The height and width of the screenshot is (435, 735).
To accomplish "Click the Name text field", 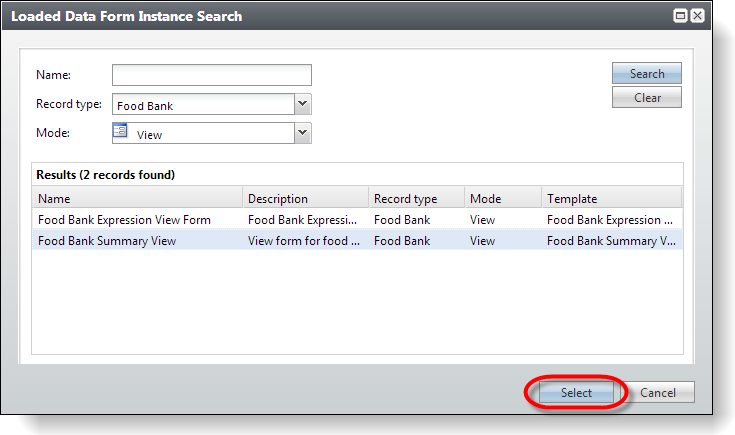I will tap(212, 75).
